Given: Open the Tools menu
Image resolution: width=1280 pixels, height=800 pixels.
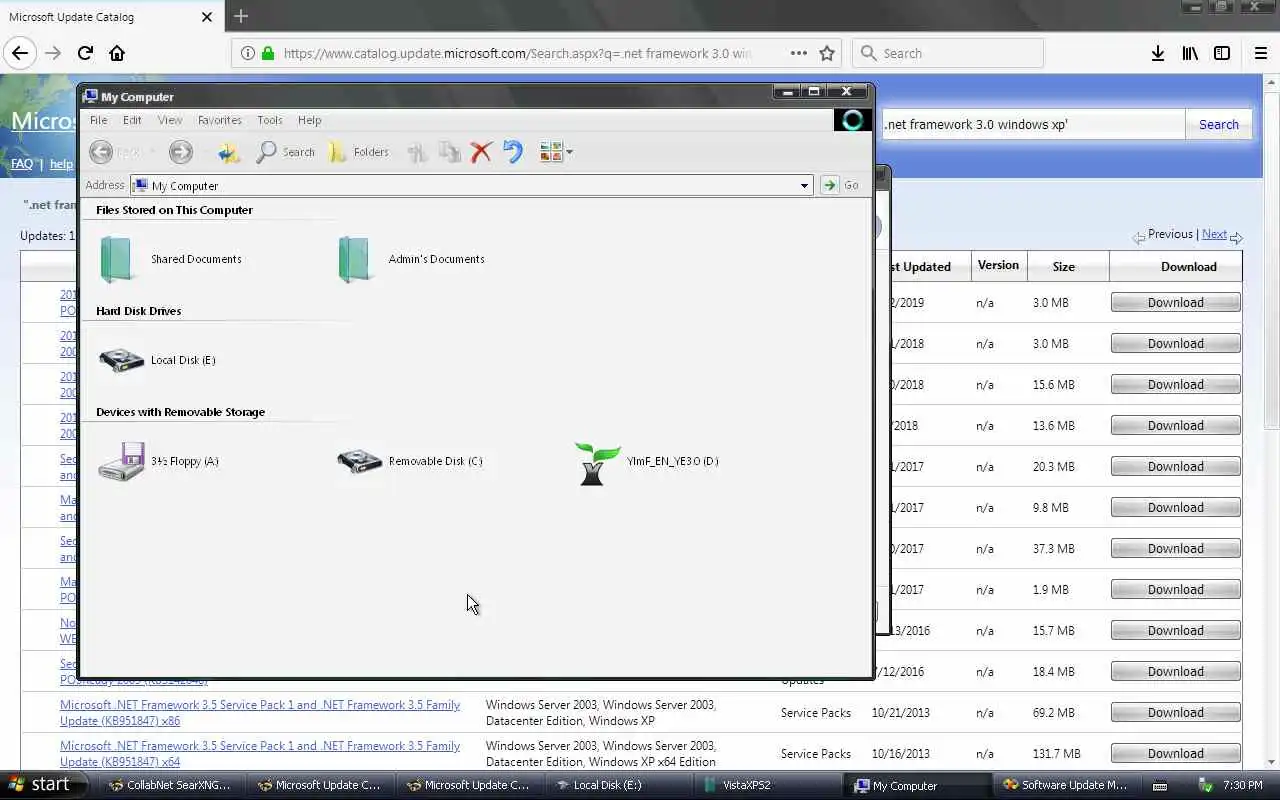Looking at the screenshot, I should [270, 120].
